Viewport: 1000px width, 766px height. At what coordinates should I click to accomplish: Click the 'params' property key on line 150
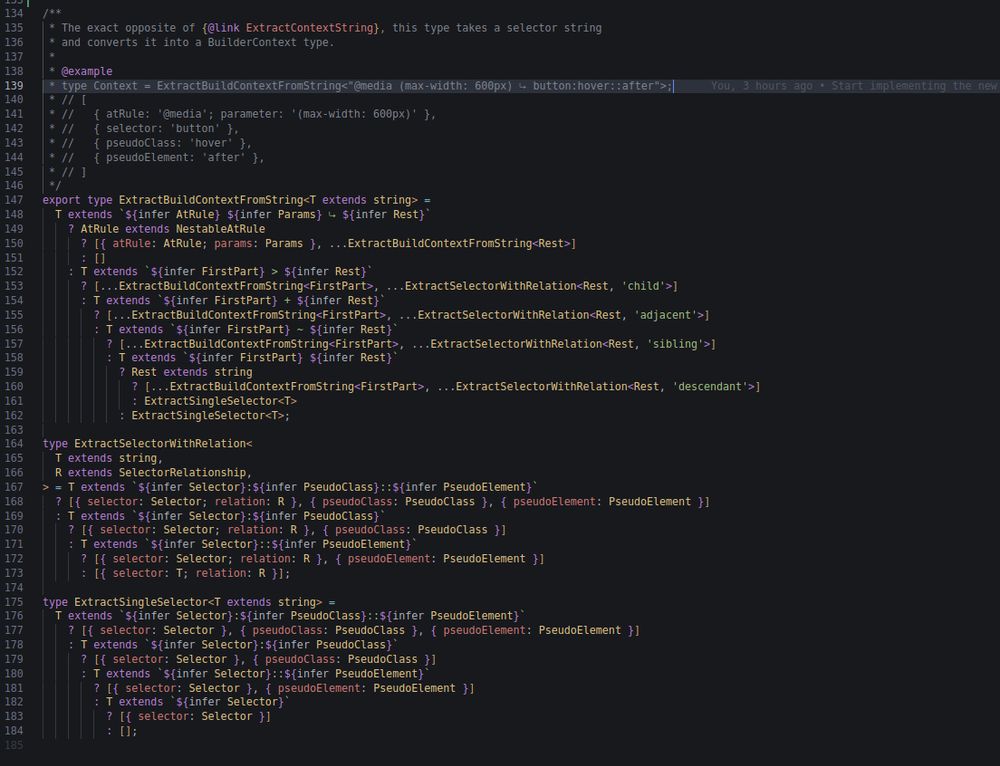pyautogui.click(x=233, y=243)
